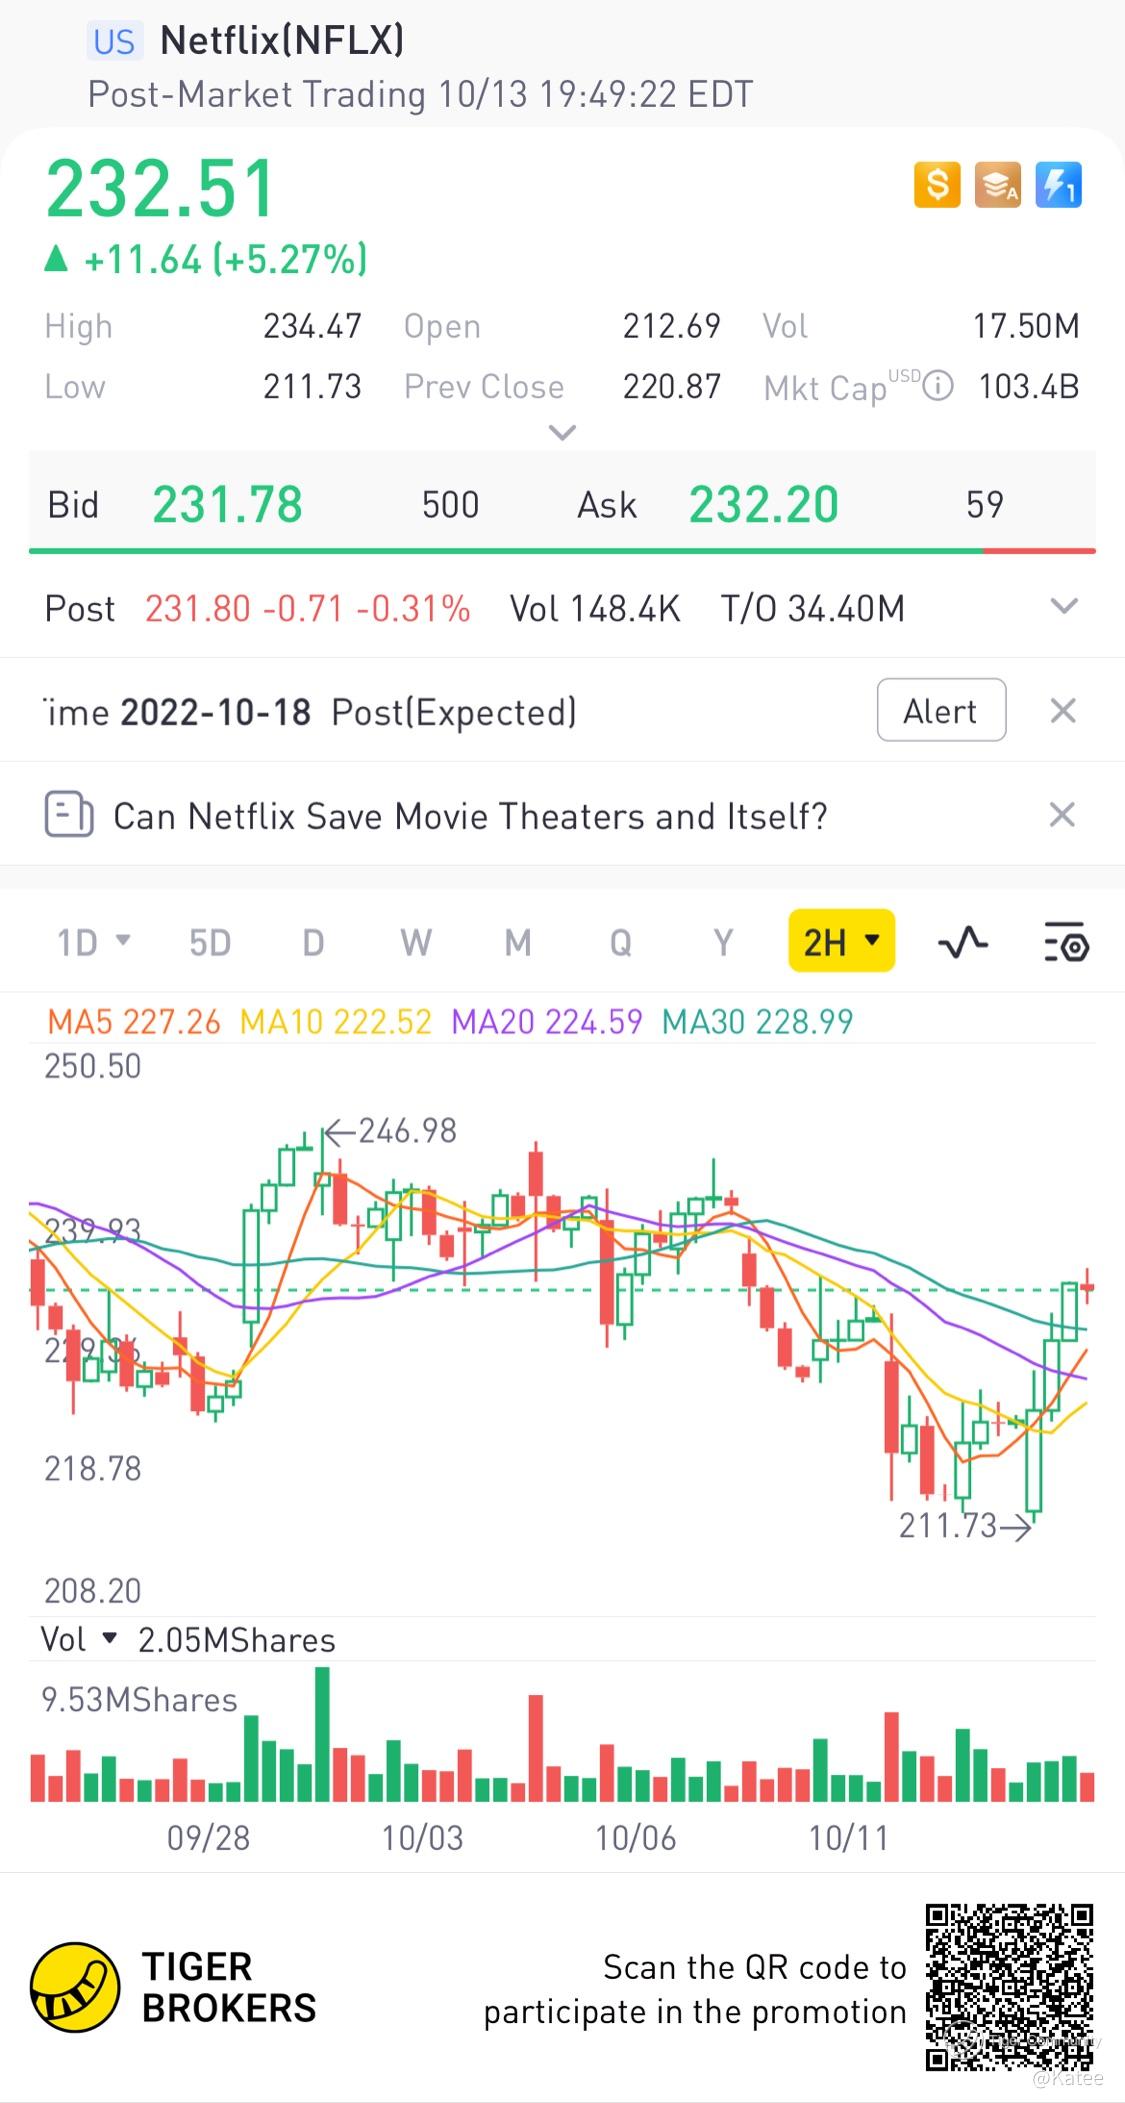Tap the tallest green volume bar

point(322,1734)
